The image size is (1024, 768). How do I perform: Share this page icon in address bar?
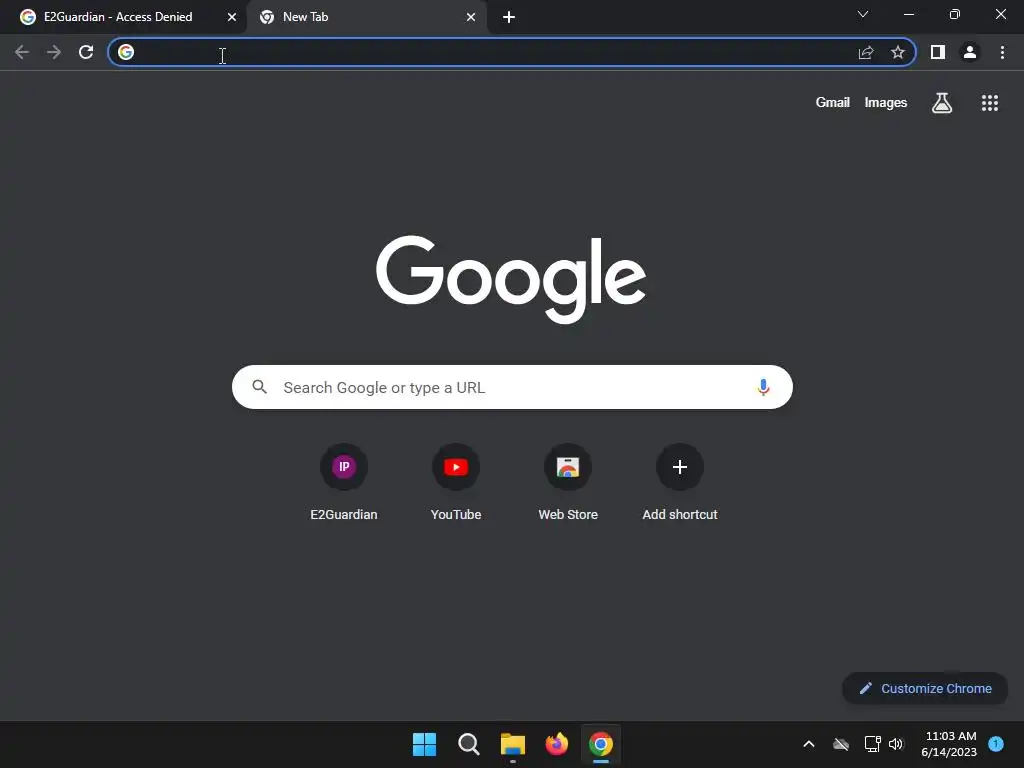coord(866,52)
